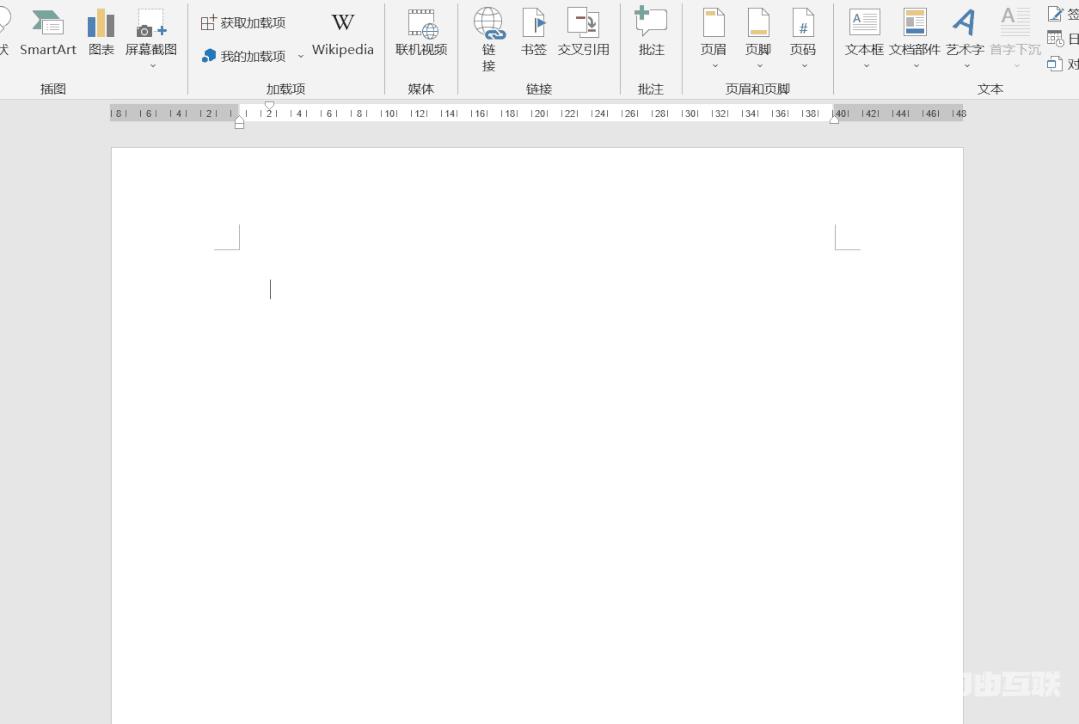Click the horizontal ruler at mark 20
Image resolution: width=1079 pixels, height=724 pixels.
(x=540, y=114)
